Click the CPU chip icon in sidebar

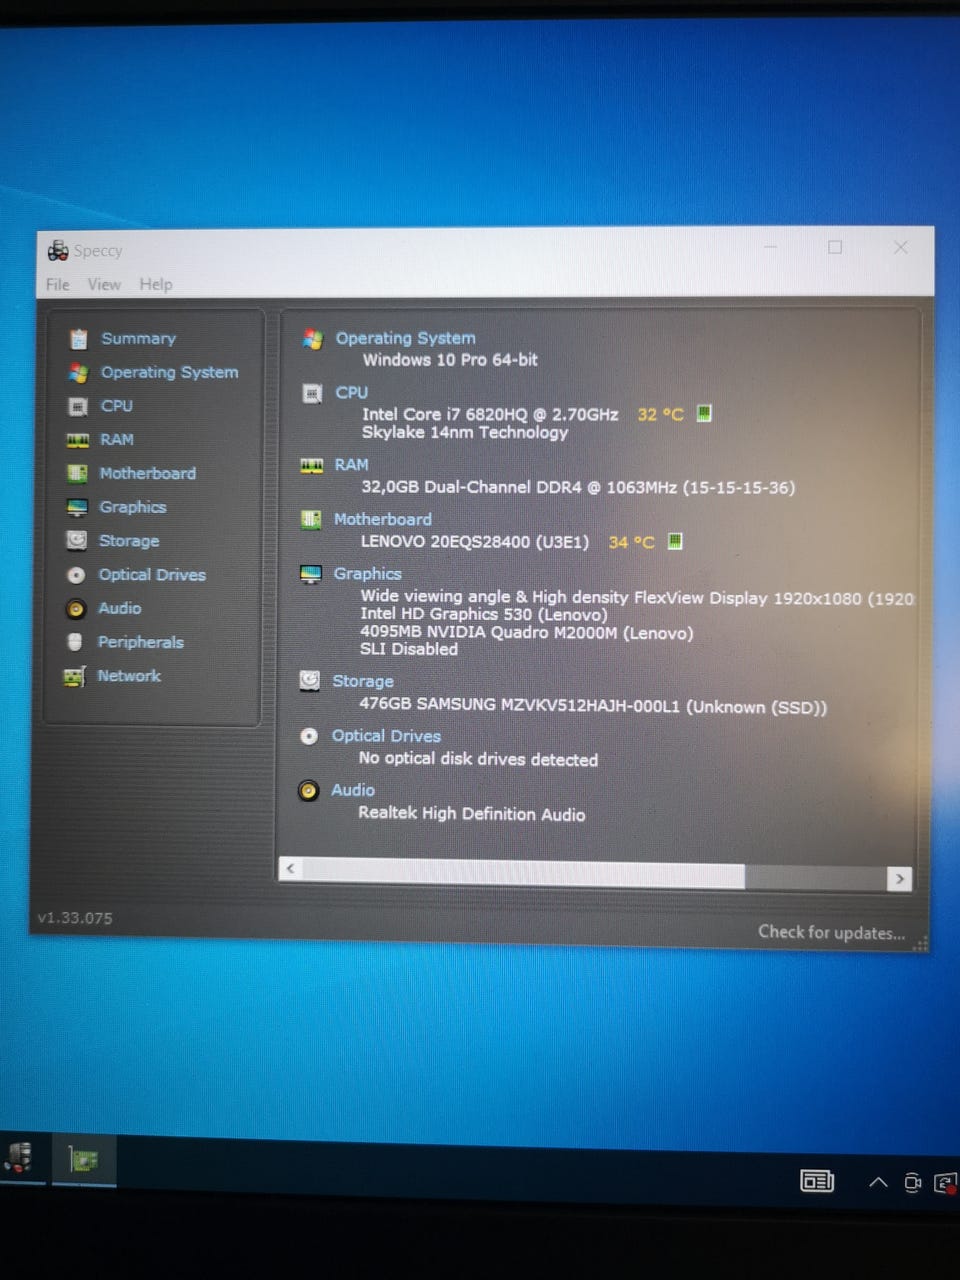[77, 406]
